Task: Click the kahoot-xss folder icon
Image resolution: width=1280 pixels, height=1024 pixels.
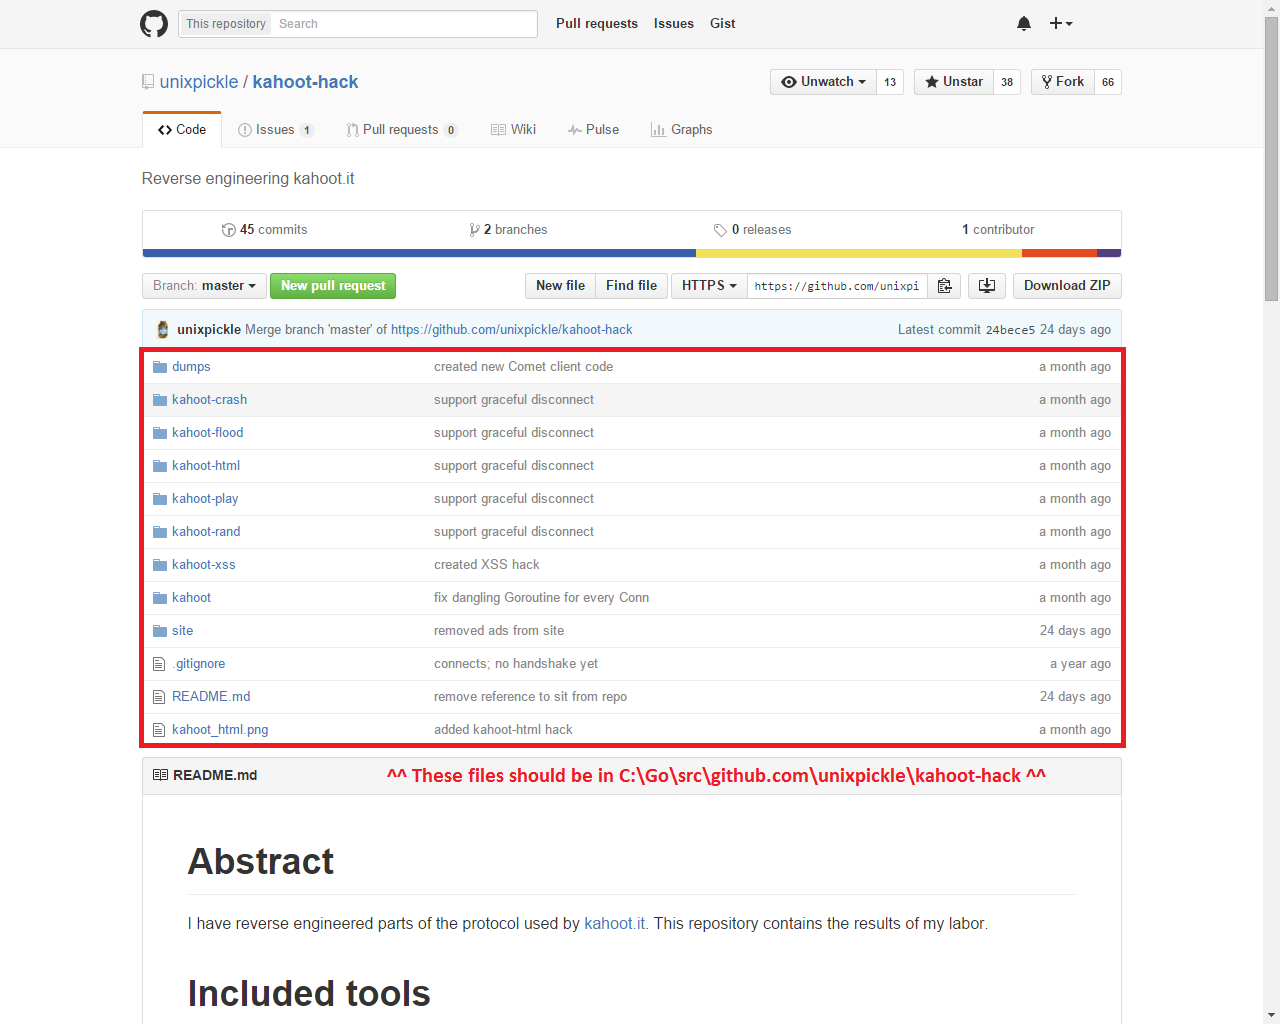Action: (x=160, y=565)
